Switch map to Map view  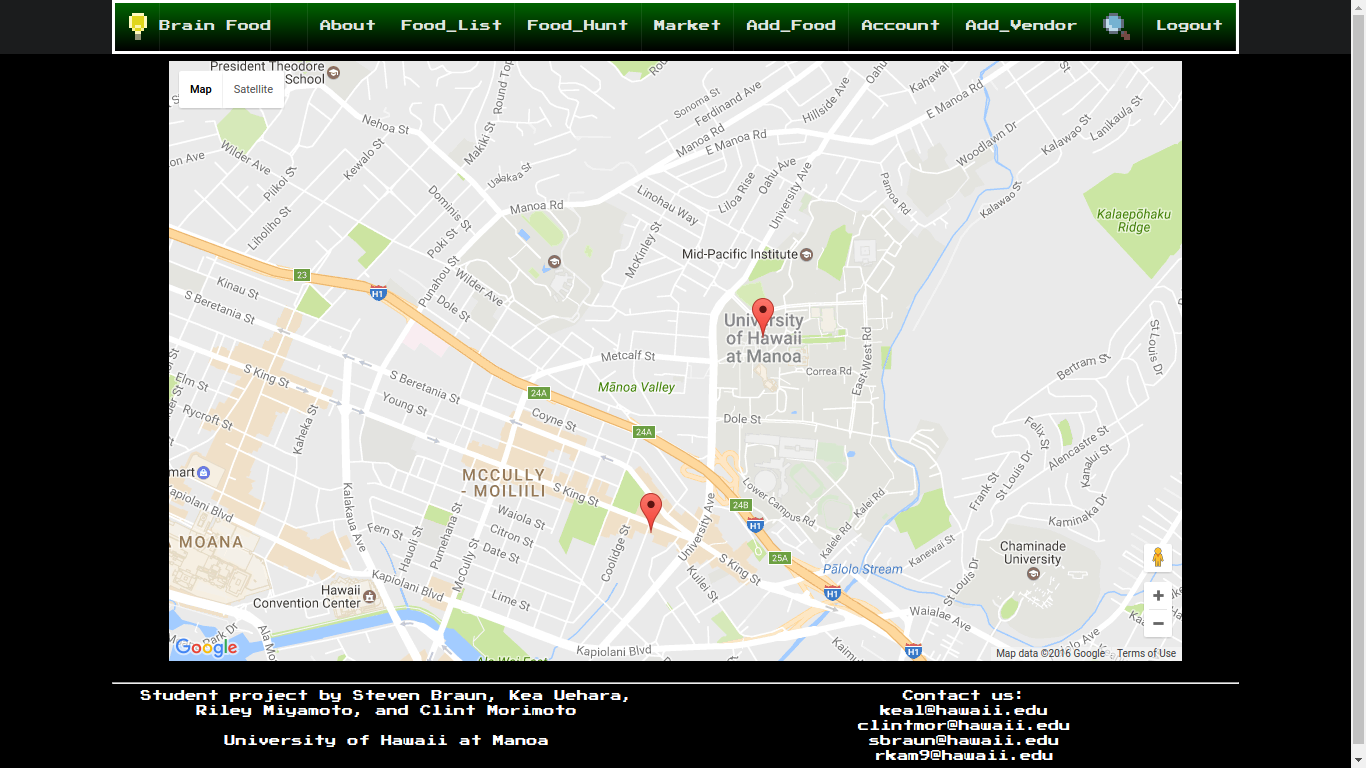(x=201, y=89)
